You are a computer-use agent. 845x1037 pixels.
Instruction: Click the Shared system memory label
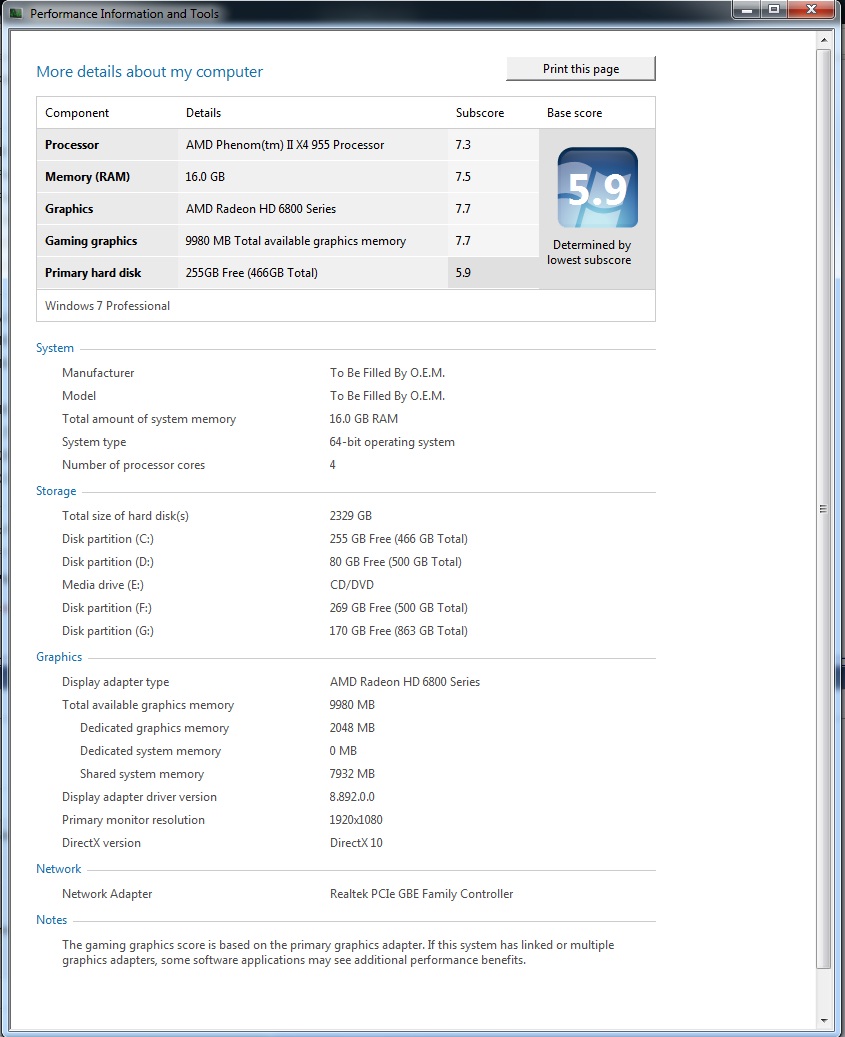point(141,774)
